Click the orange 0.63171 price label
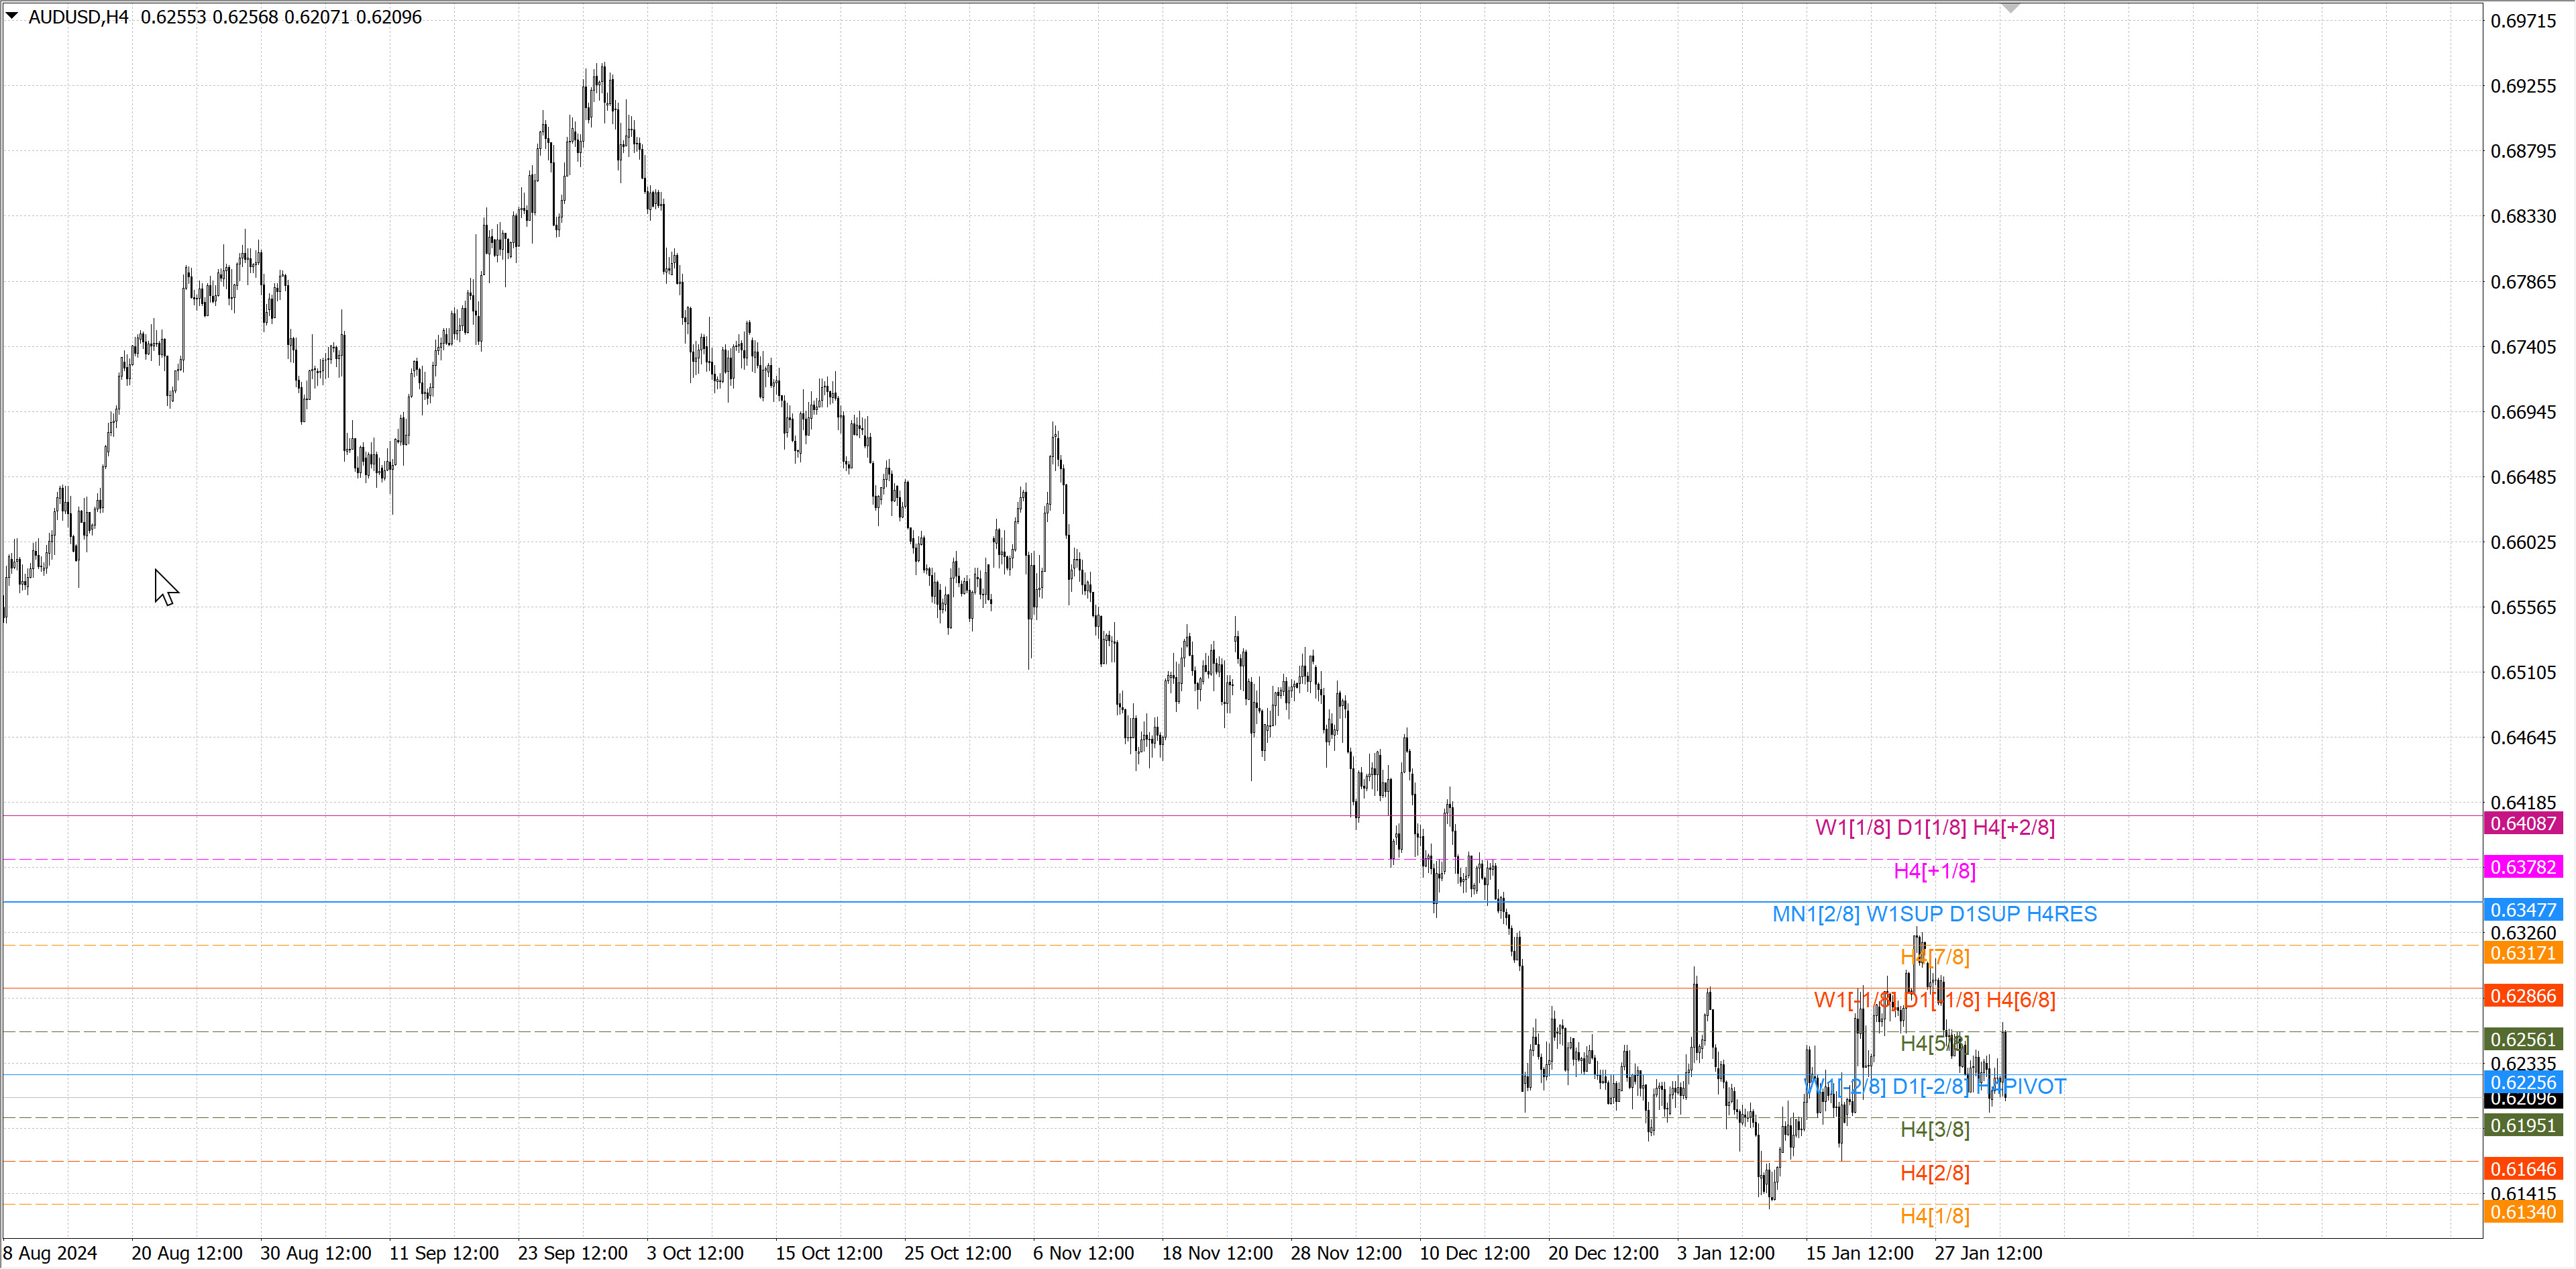This screenshot has height=1269, width=2576. [2522, 953]
